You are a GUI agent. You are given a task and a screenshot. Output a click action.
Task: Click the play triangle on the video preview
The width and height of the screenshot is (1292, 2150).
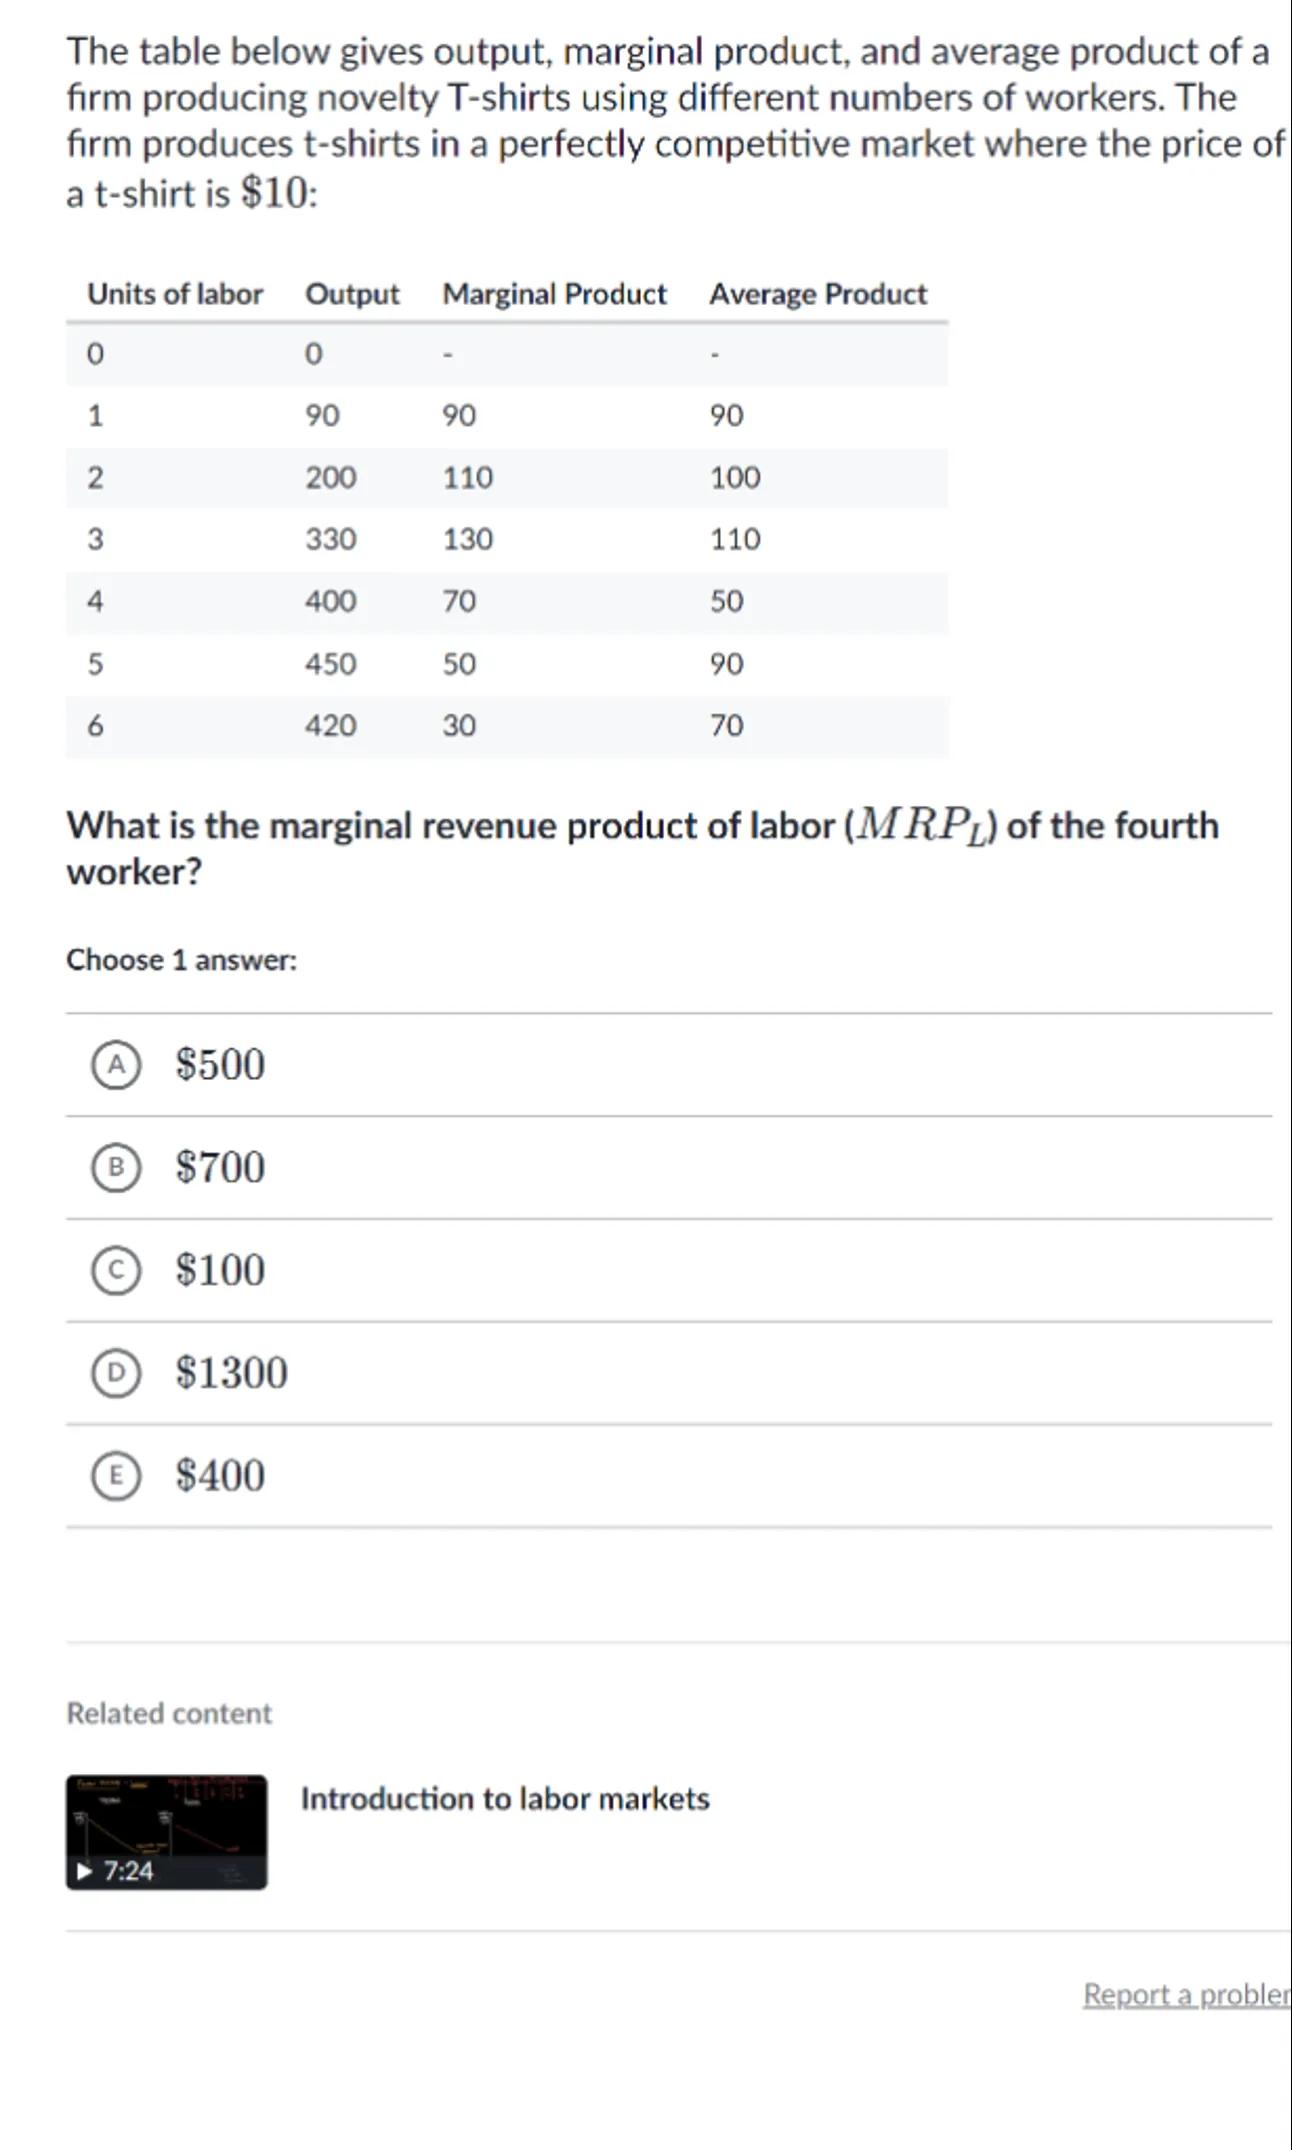[x=86, y=1870]
